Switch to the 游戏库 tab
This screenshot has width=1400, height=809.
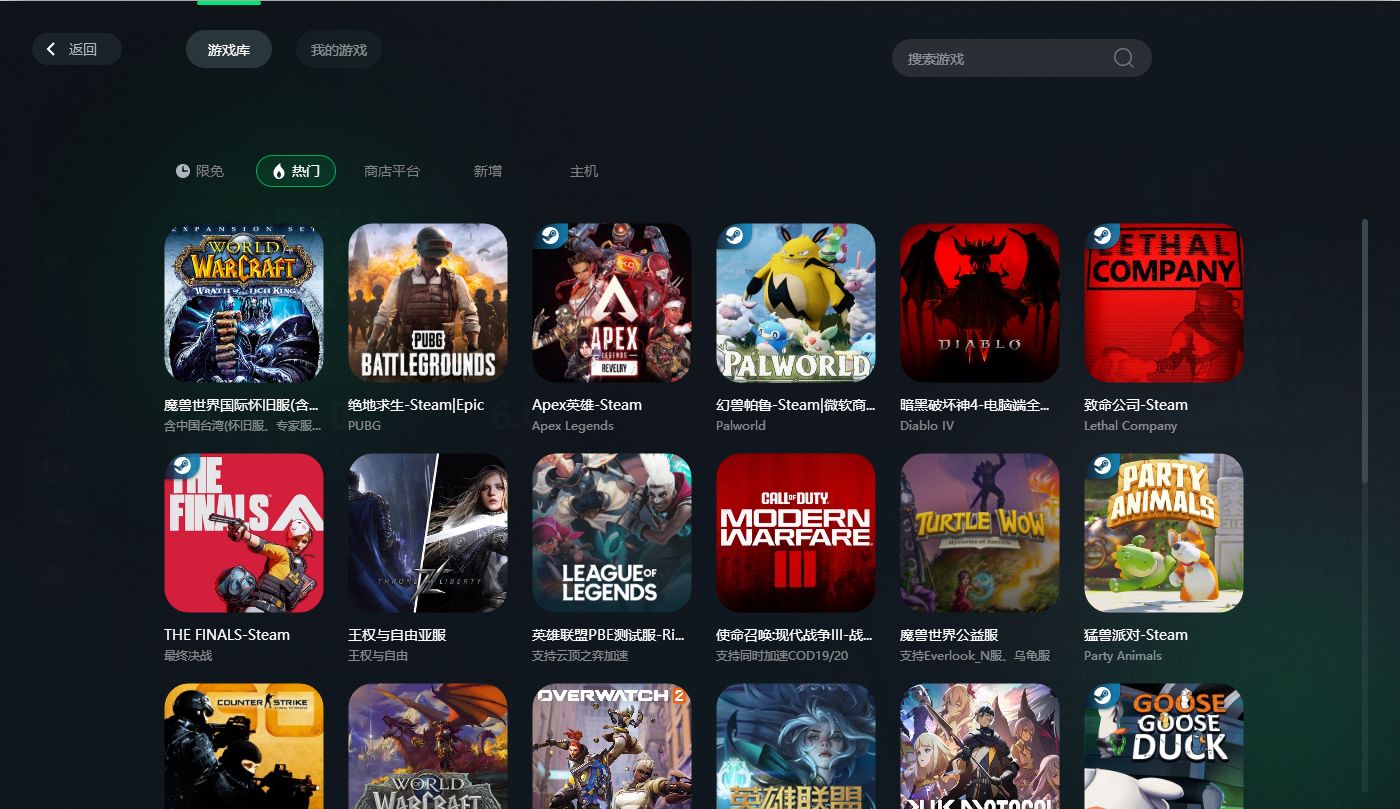pyautogui.click(x=229, y=49)
